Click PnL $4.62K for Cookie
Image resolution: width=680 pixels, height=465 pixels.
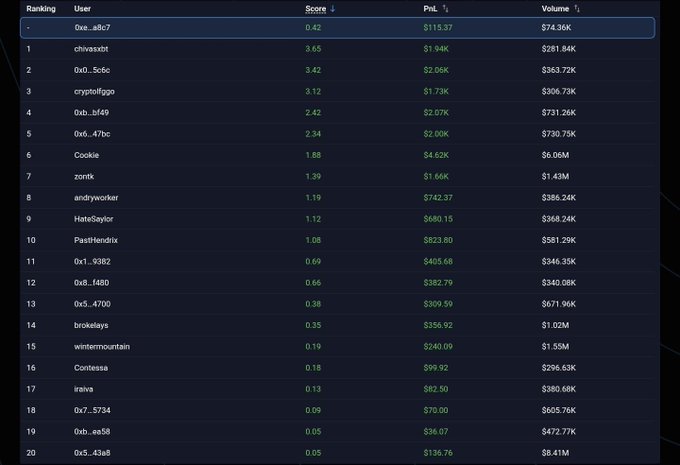point(436,155)
